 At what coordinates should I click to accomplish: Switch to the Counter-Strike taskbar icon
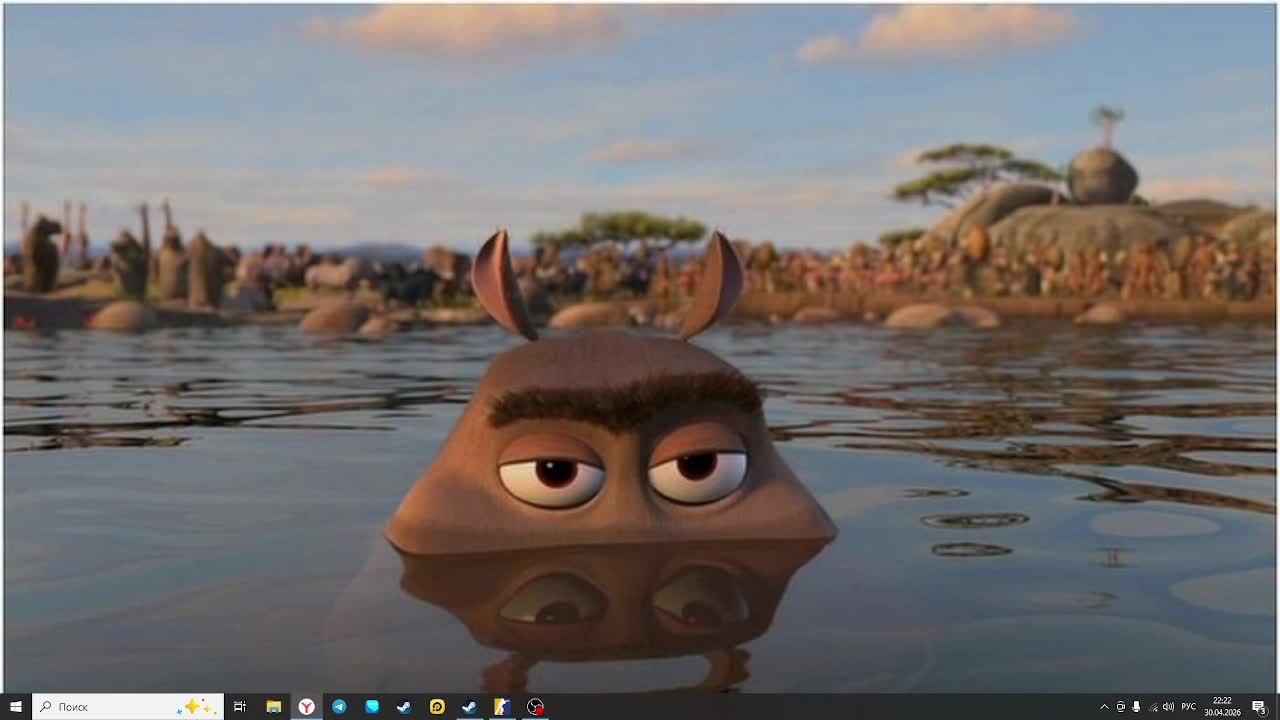click(502, 707)
